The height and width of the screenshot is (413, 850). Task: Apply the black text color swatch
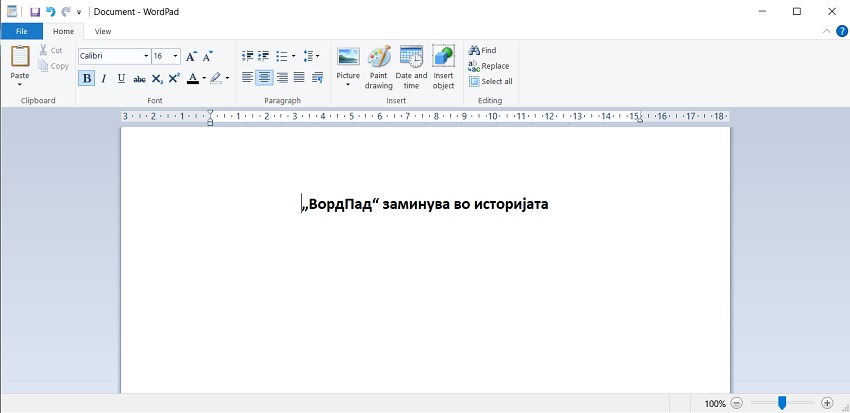(x=192, y=79)
